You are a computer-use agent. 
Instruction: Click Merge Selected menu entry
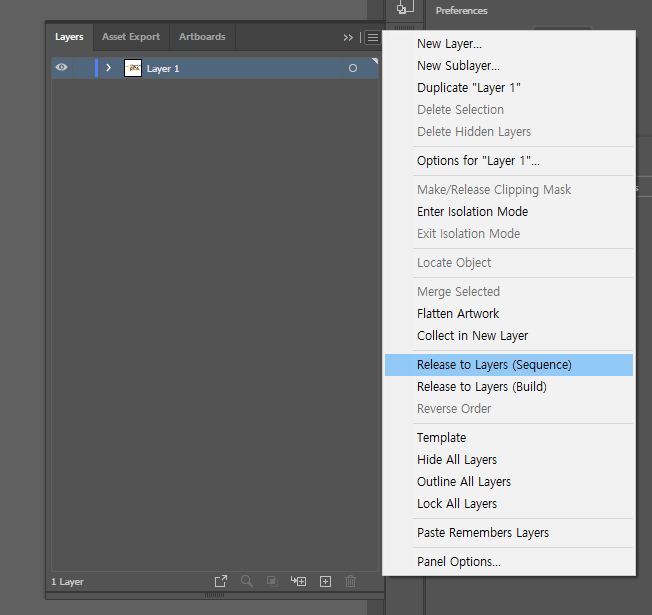pyautogui.click(x=509, y=292)
